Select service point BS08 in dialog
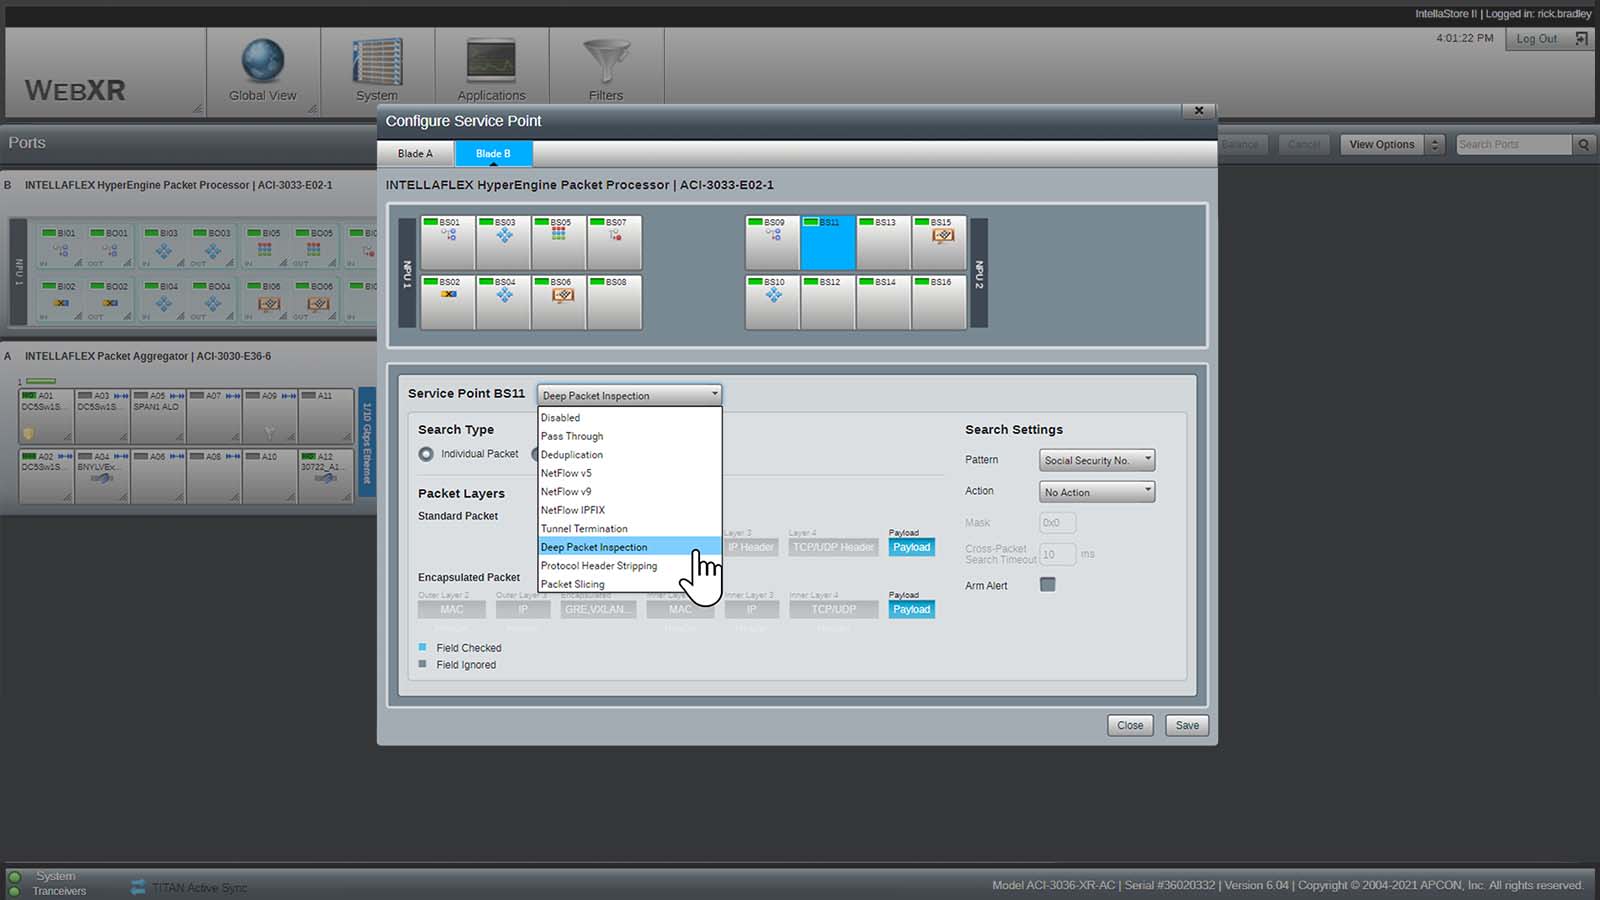The width and height of the screenshot is (1600, 900). tap(614, 302)
